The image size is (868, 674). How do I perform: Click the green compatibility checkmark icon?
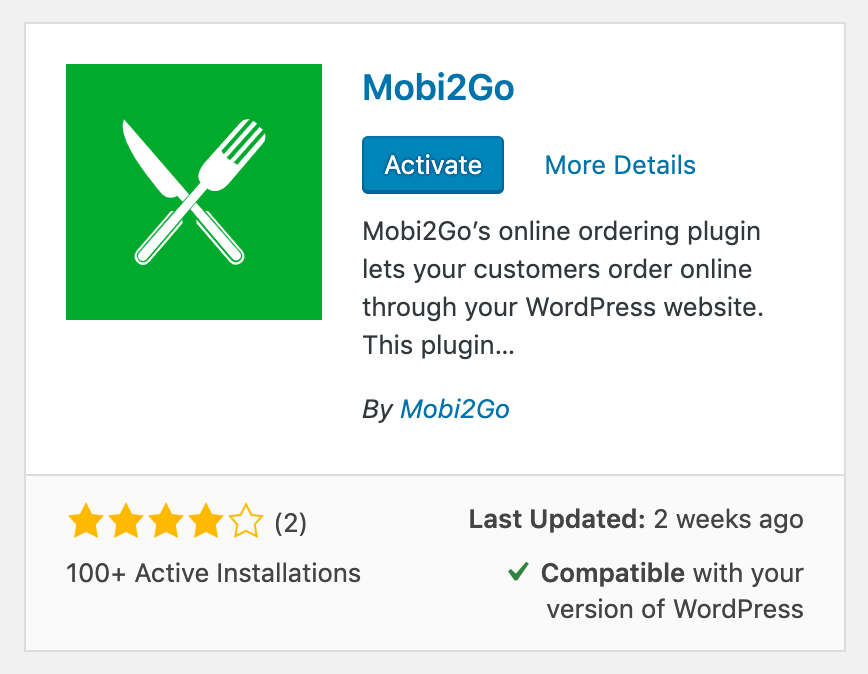pos(517,572)
